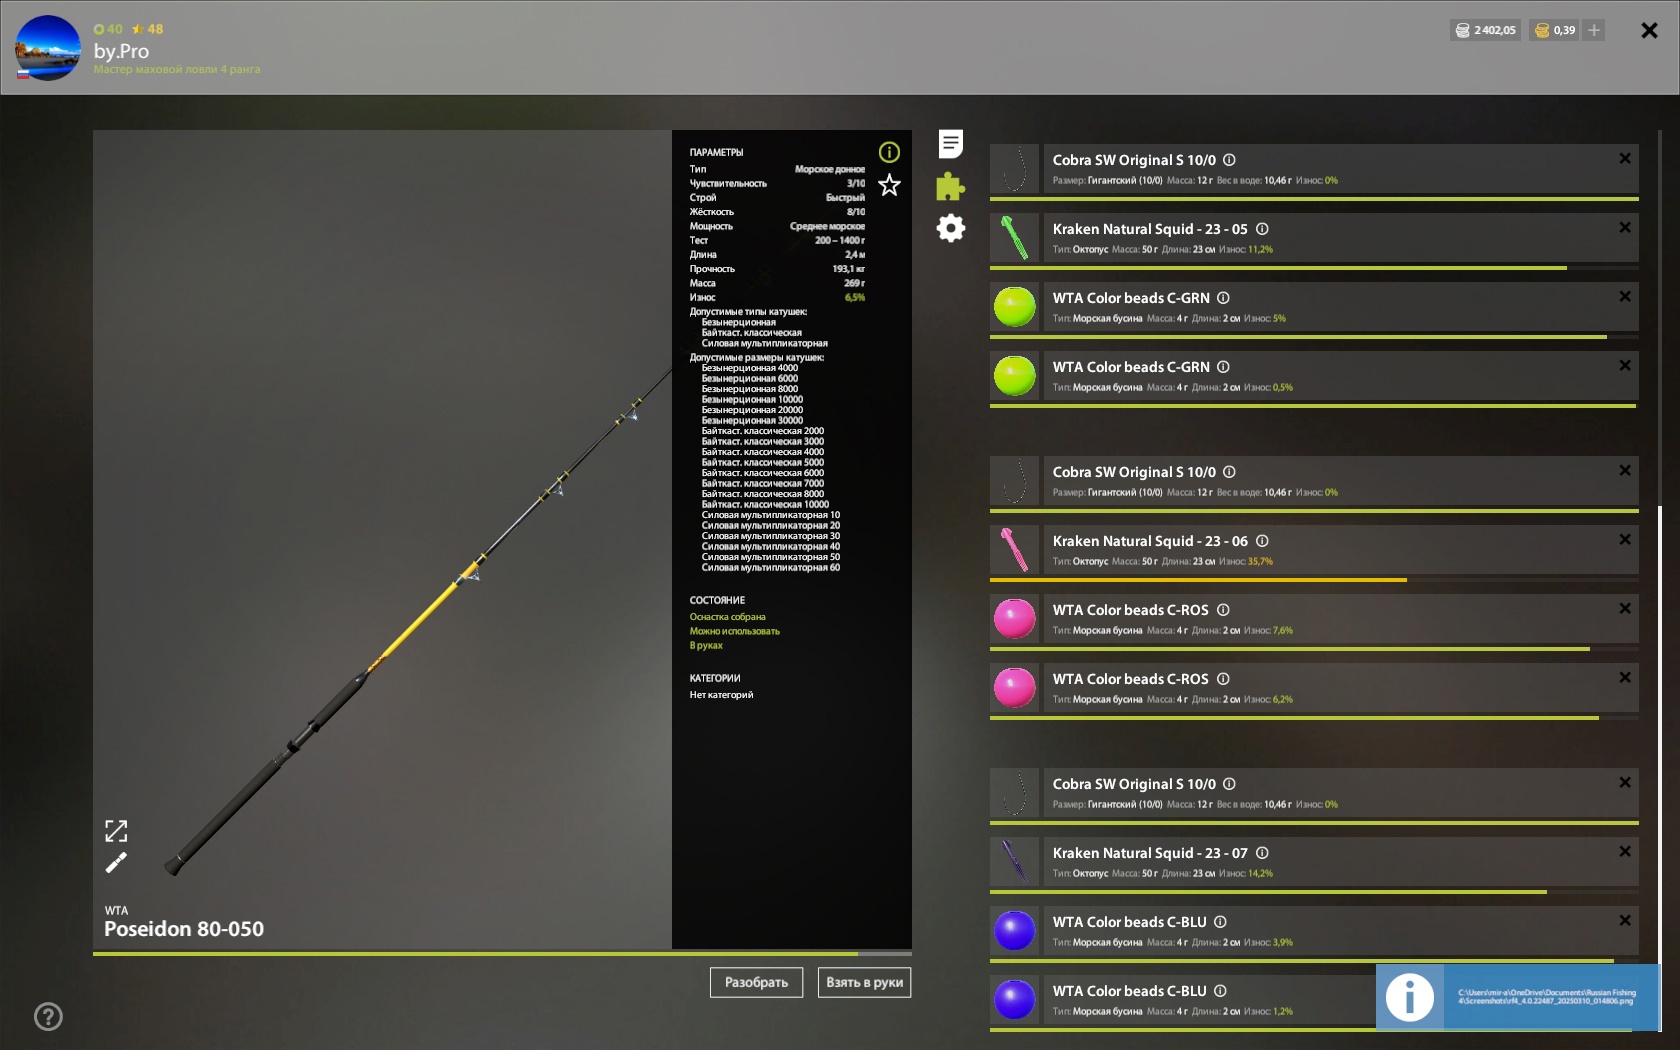Show info for Kraken Natural Squid - 23 - 07
1680x1050 pixels.
coord(1262,853)
